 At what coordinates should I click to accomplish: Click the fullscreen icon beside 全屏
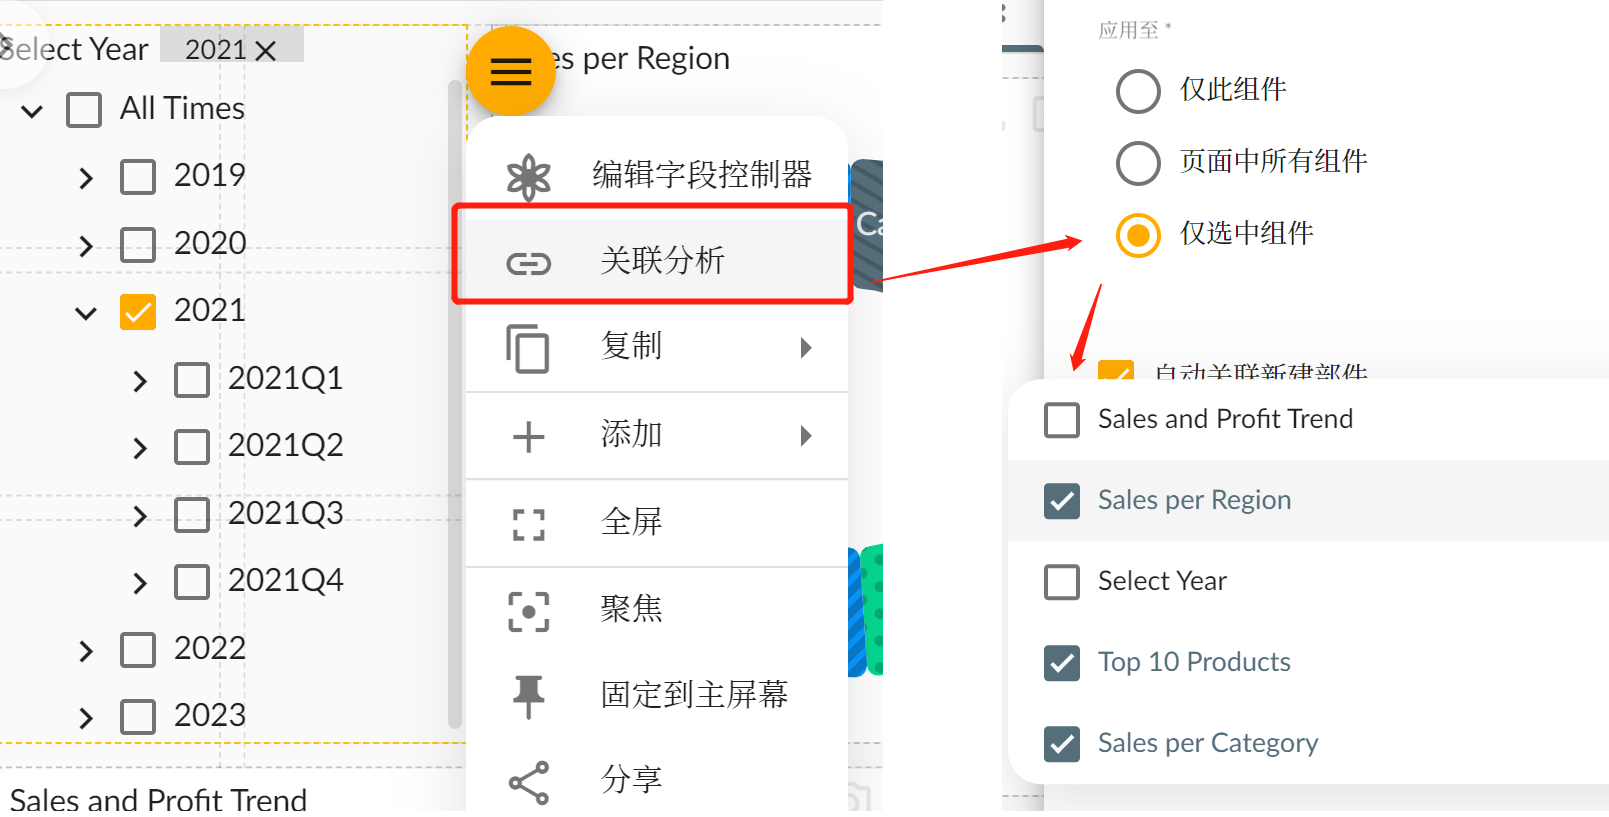(x=528, y=524)
